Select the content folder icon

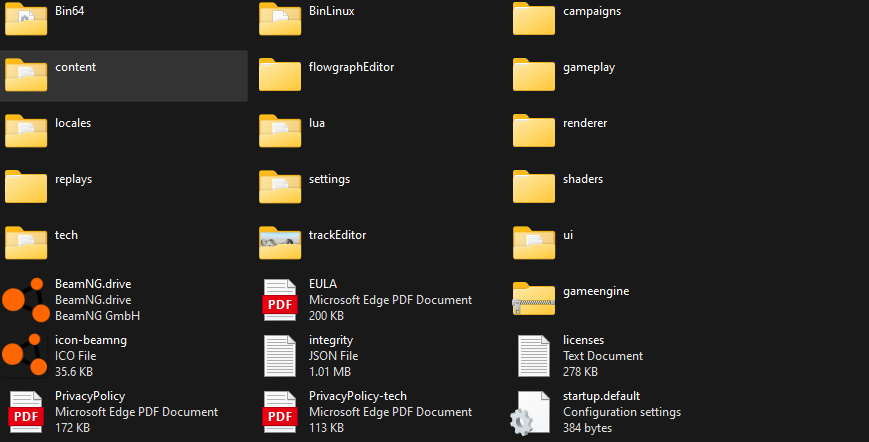26,75
